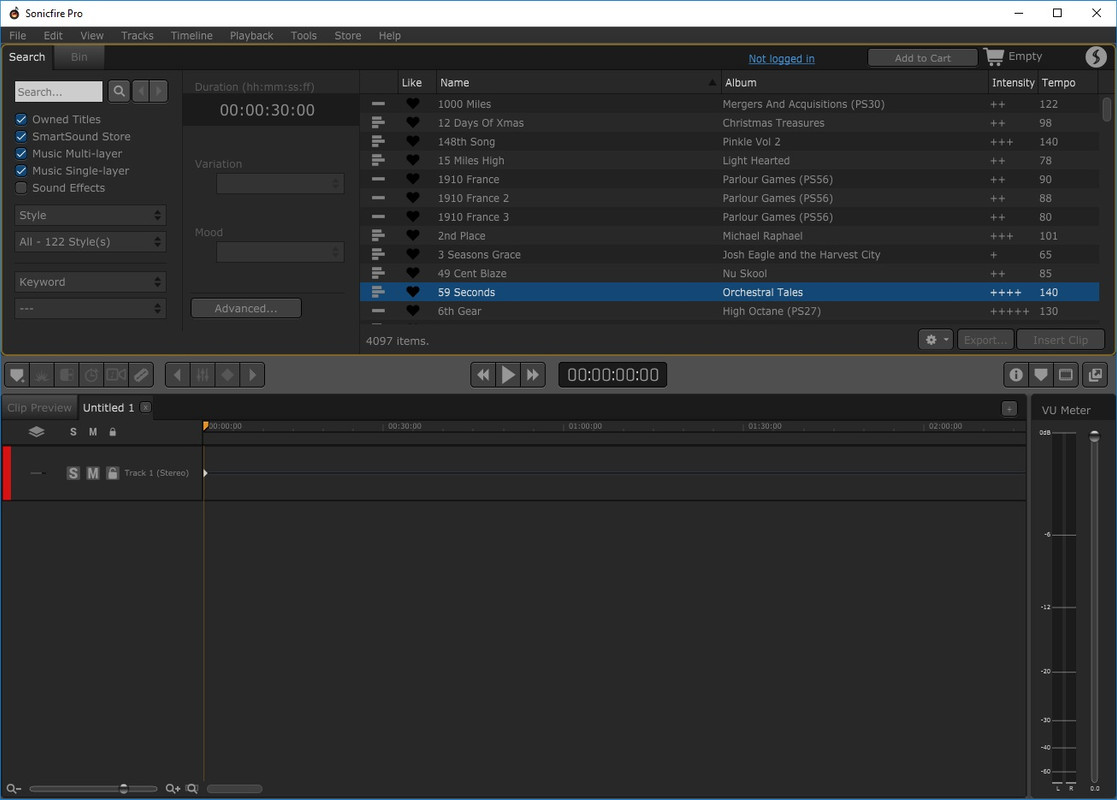Click the Add to Cart button

coord(922,58)
